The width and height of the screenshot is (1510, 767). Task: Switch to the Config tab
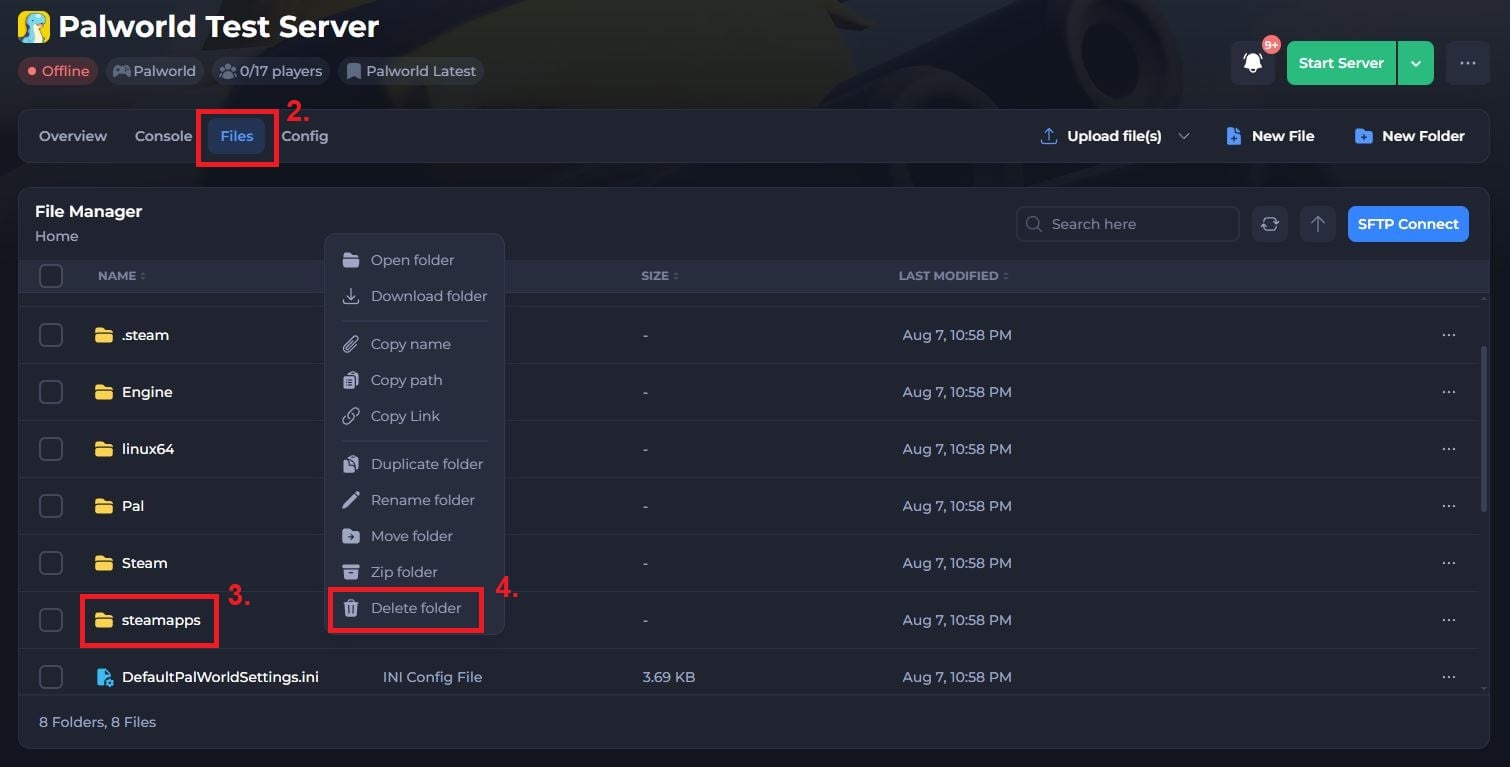[305, 136]
